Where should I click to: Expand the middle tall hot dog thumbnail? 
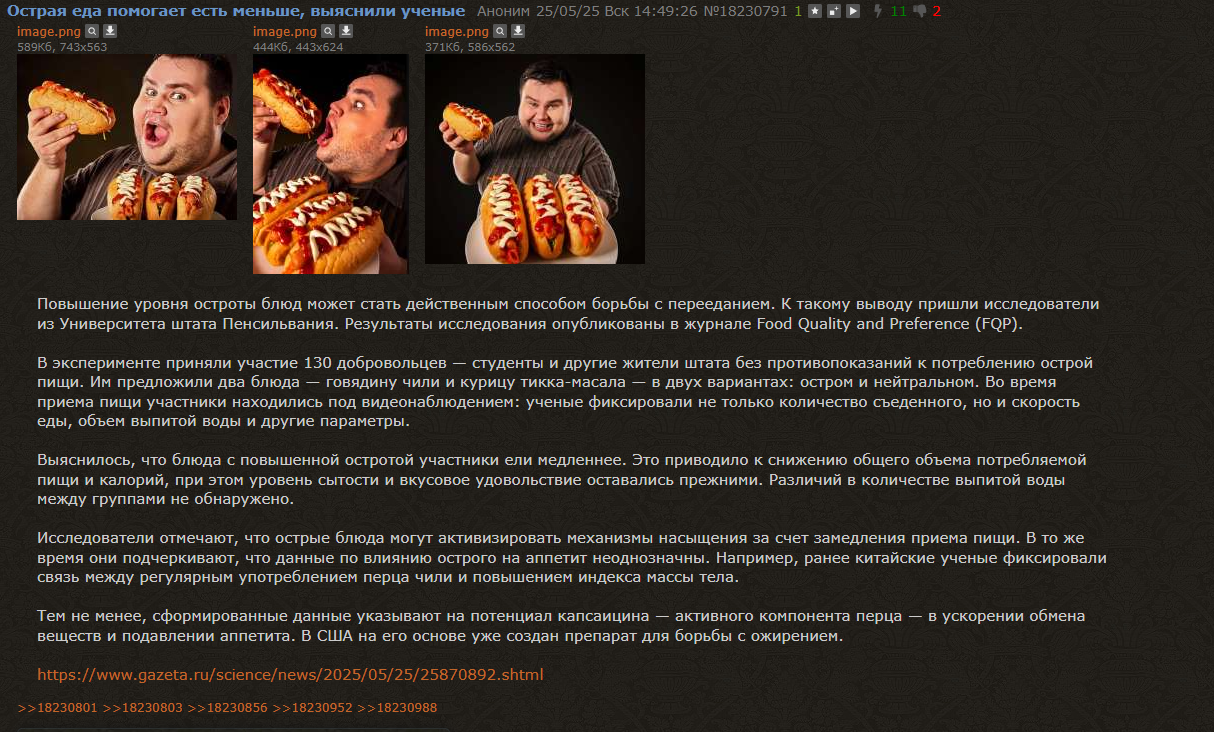[x=330, y=164]
